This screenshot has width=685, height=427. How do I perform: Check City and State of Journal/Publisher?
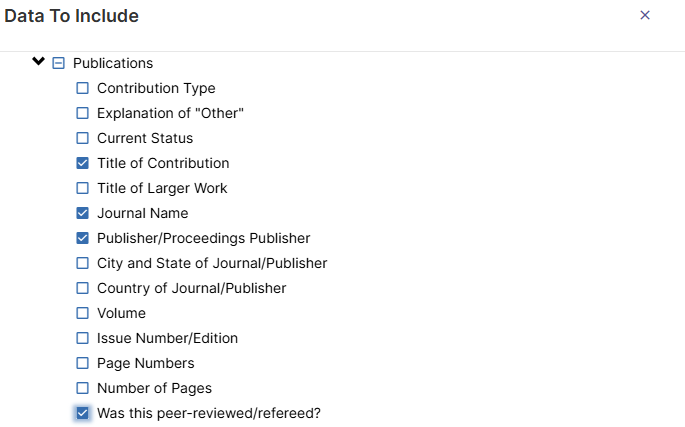83,263
